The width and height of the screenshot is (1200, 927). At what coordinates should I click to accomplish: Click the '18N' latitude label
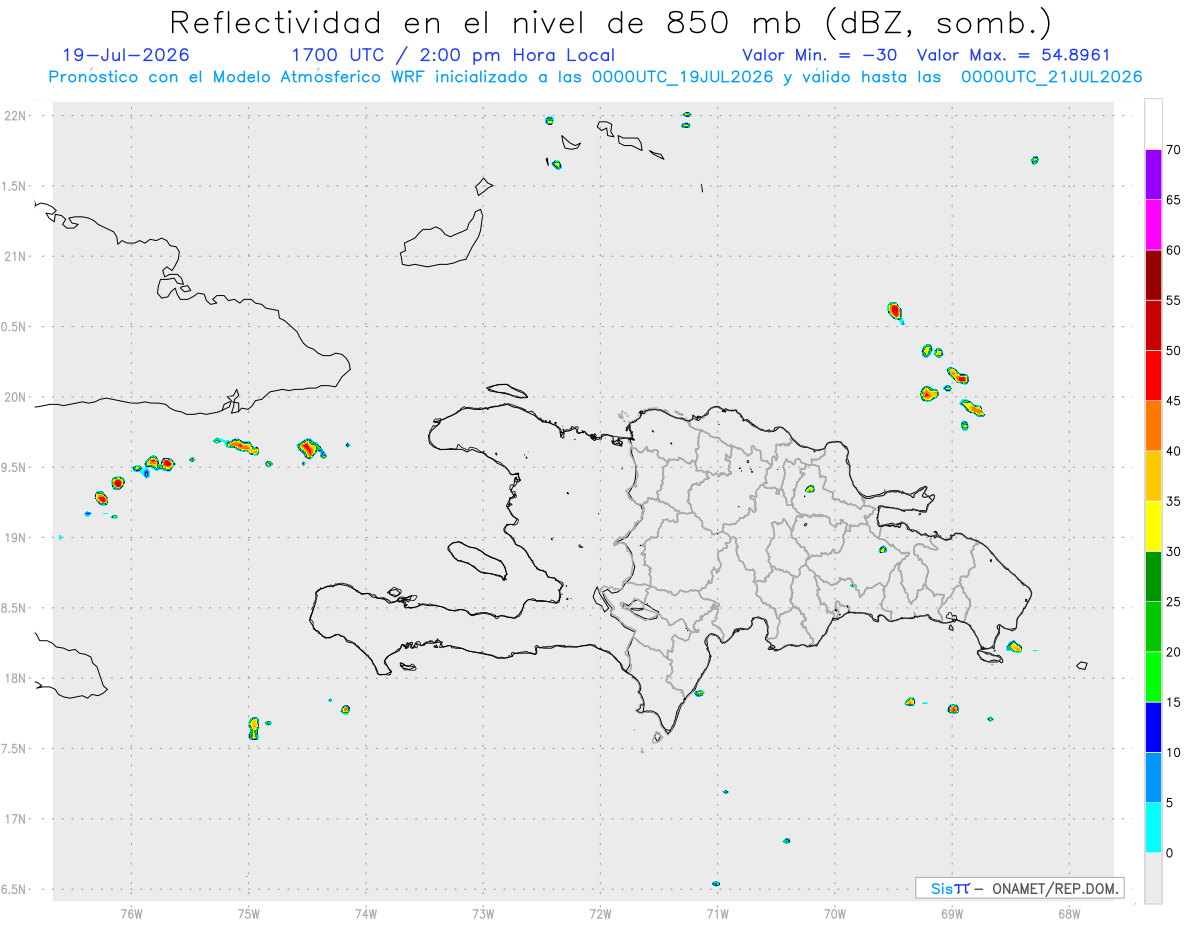(16, 678)
